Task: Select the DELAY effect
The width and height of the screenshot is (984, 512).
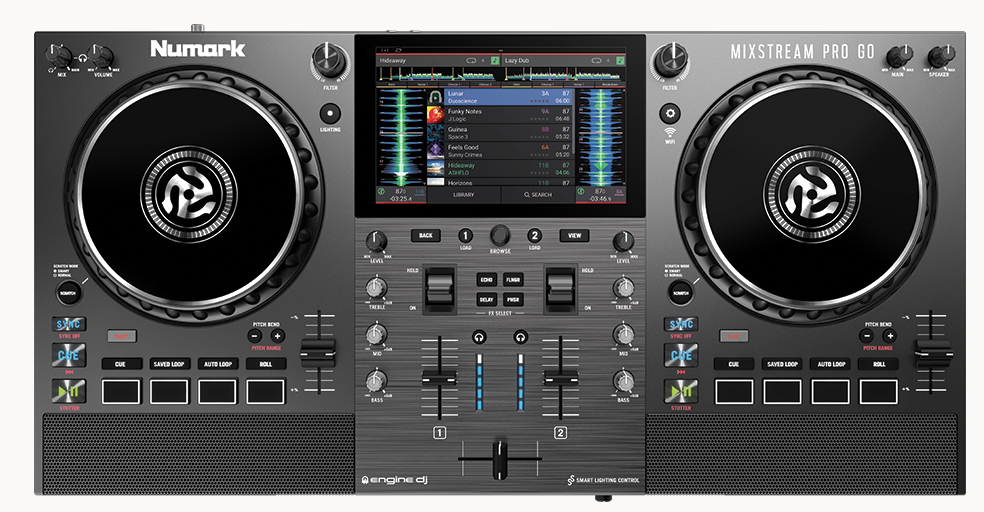Action: click(486, 300)
